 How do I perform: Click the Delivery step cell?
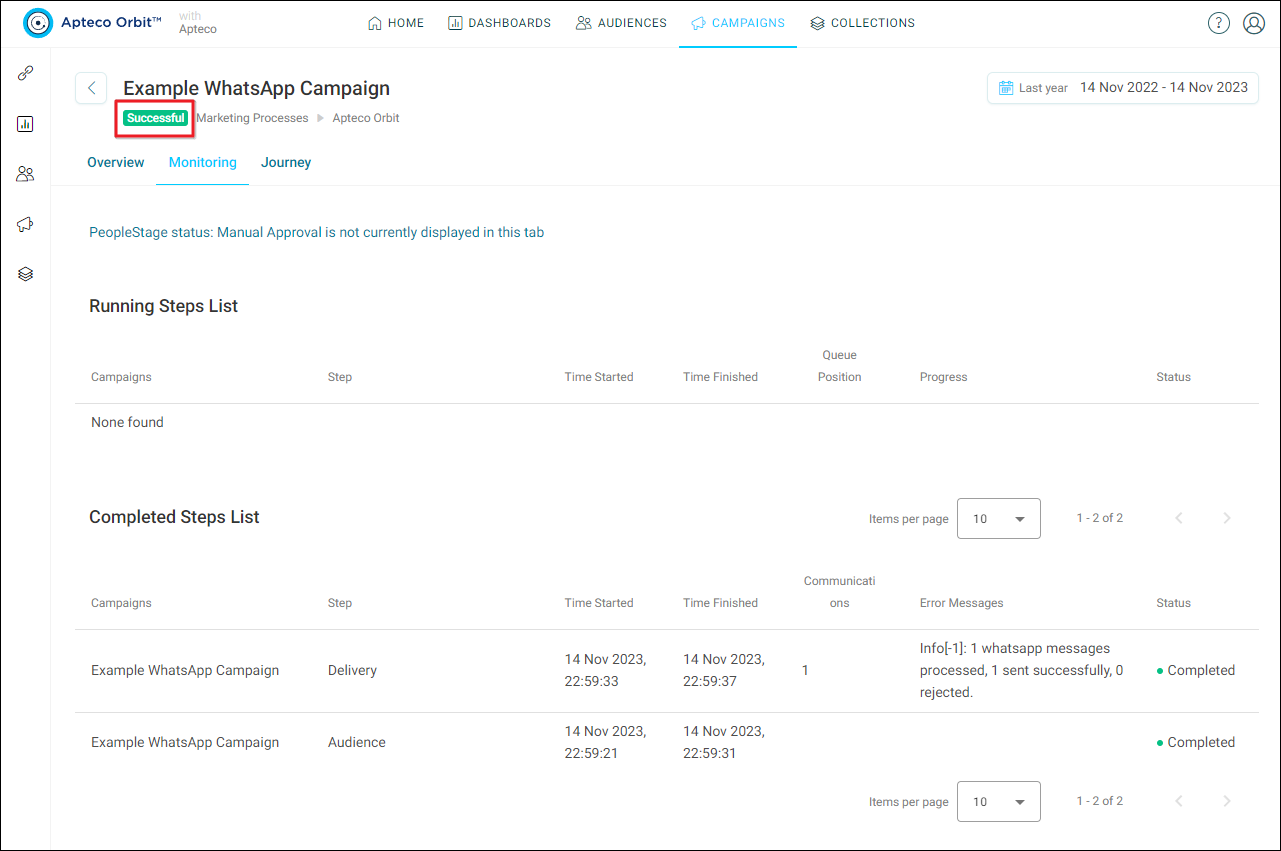click(x=352, y=670)
